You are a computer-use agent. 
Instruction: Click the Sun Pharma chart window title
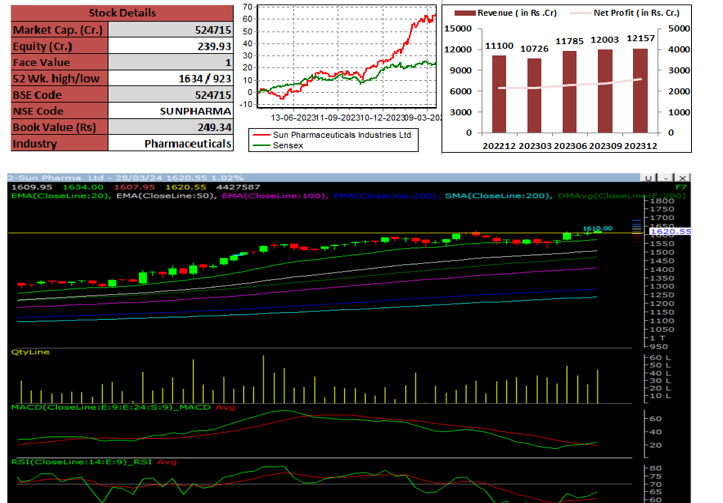point(125,178)
